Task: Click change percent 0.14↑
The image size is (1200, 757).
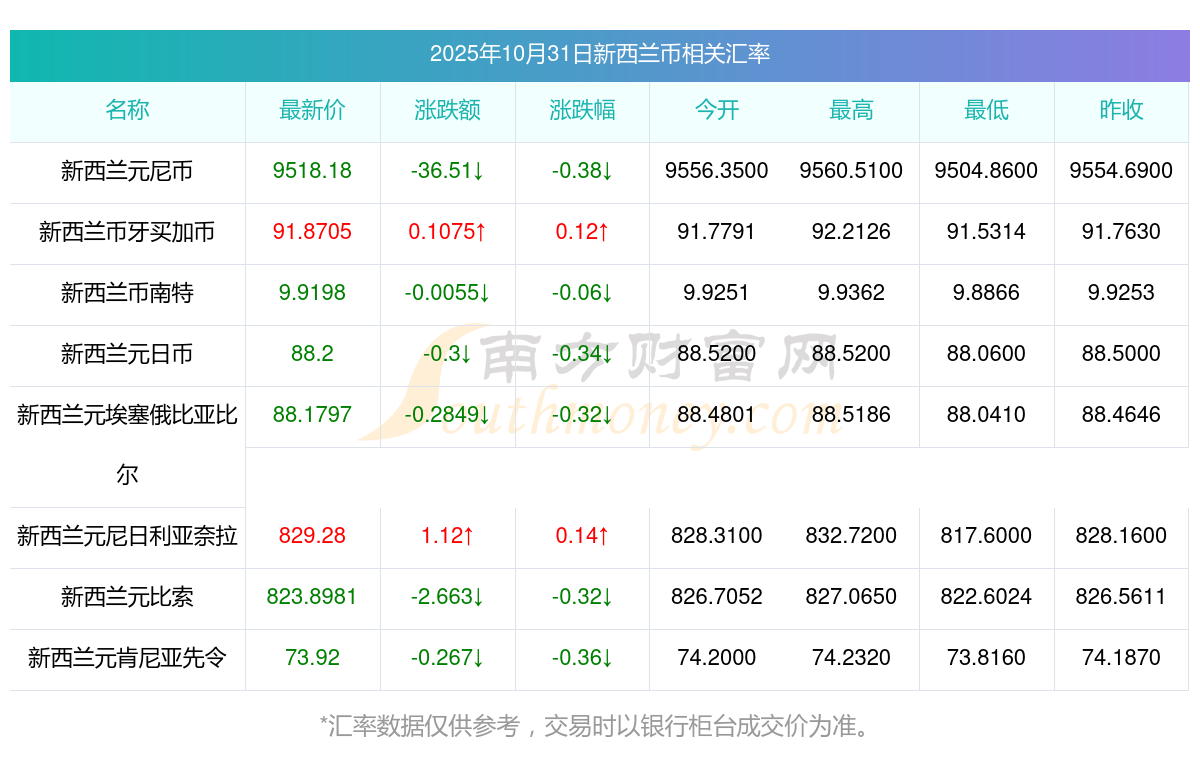Action: tap(582, 536)
